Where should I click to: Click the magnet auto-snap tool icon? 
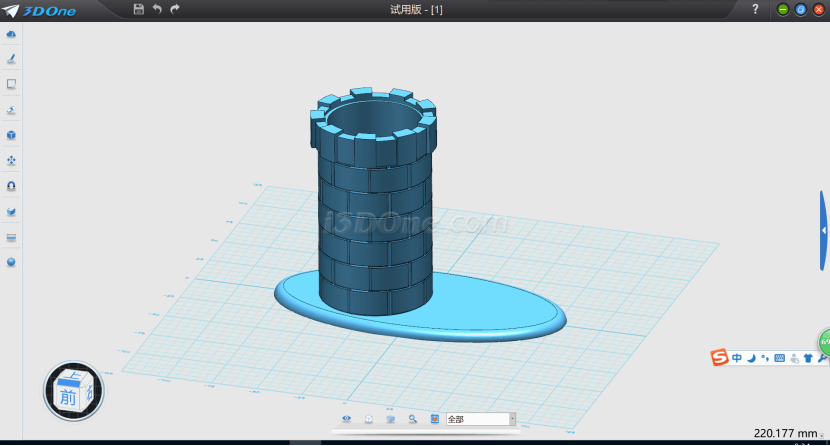pos(11,186)
